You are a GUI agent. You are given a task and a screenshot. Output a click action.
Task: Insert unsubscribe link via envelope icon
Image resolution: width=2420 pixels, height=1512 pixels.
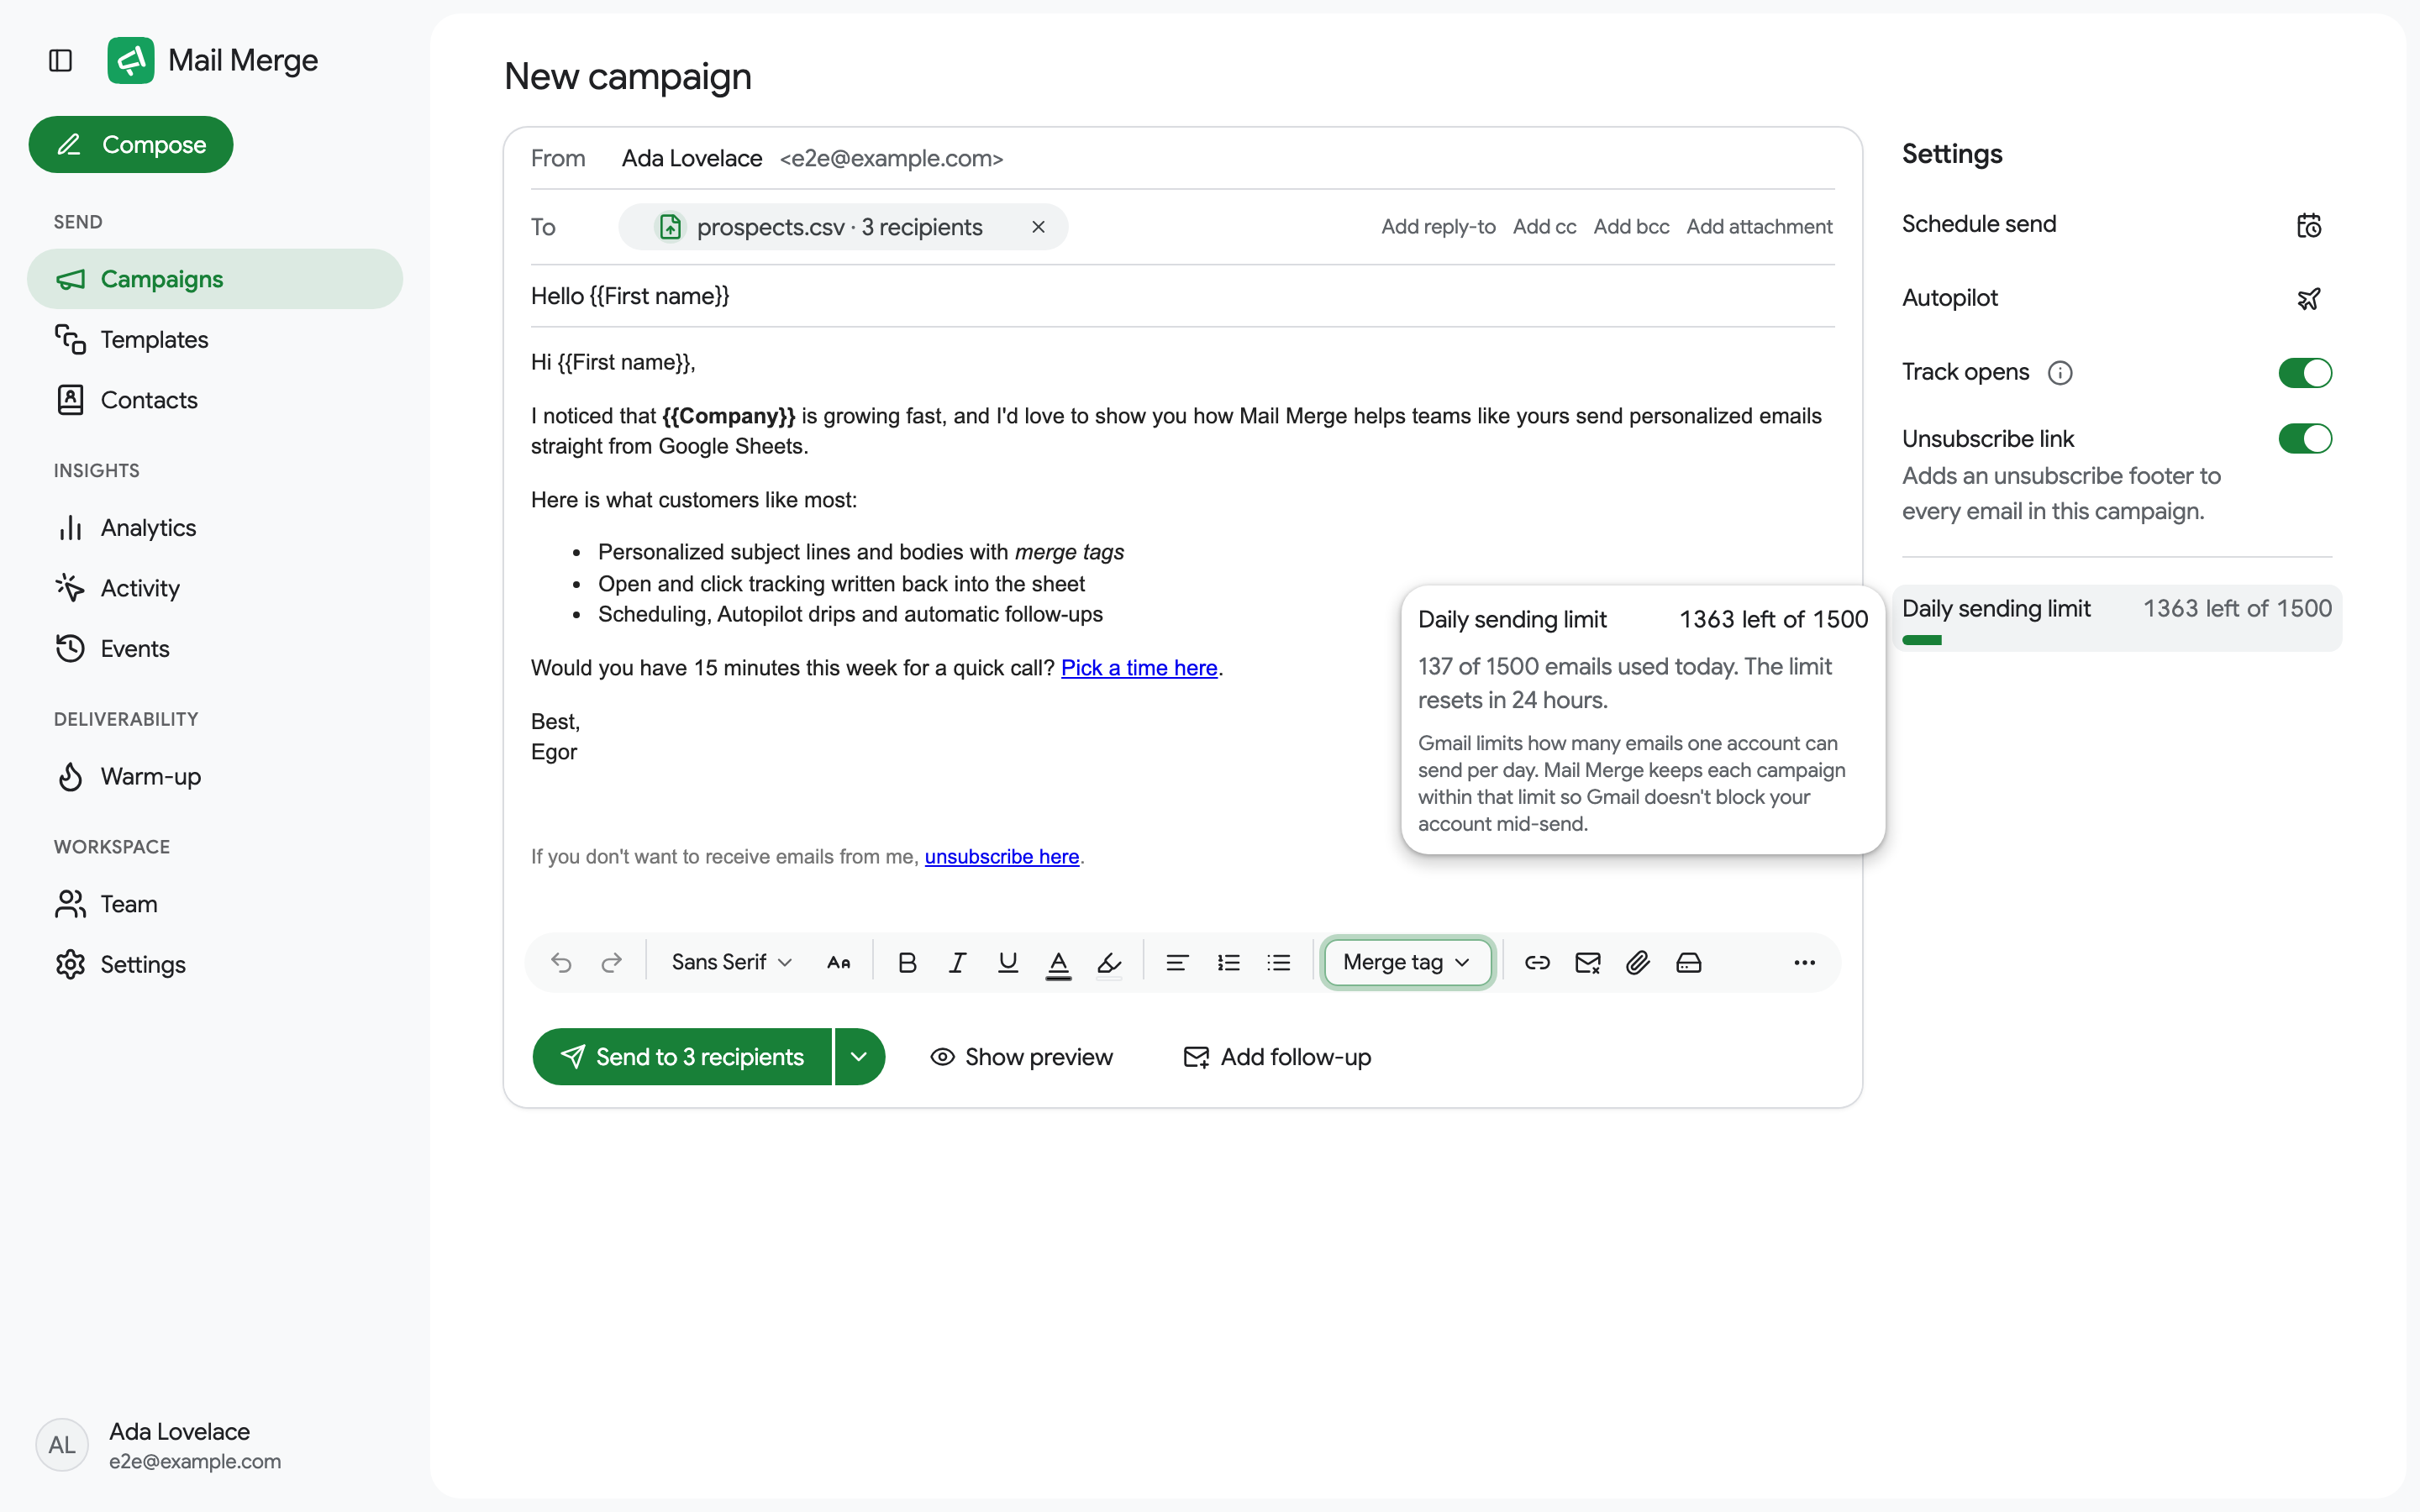[x=1588, y=962]
